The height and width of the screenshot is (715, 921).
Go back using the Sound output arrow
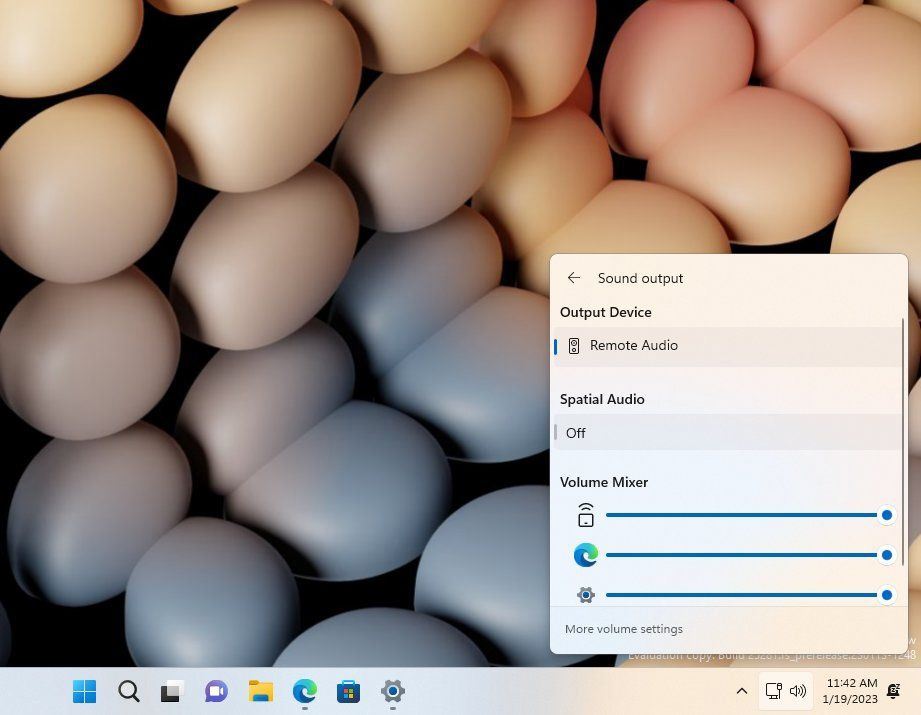(x=574, y=278)
